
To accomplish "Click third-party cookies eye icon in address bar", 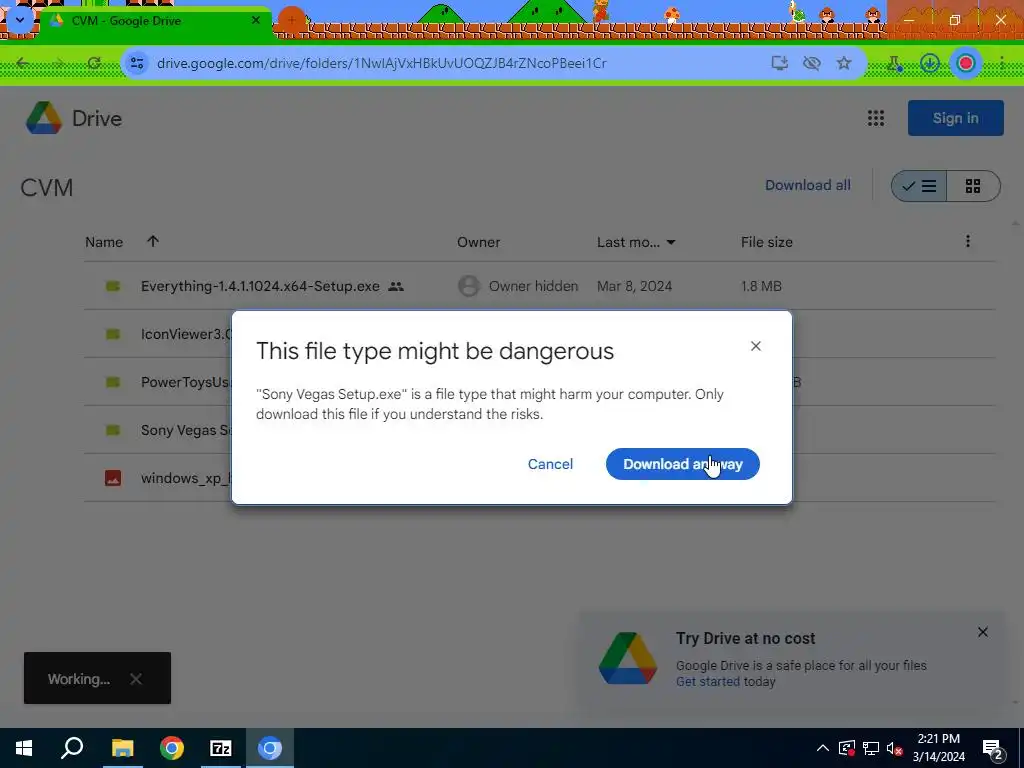I will pos(812,63).
